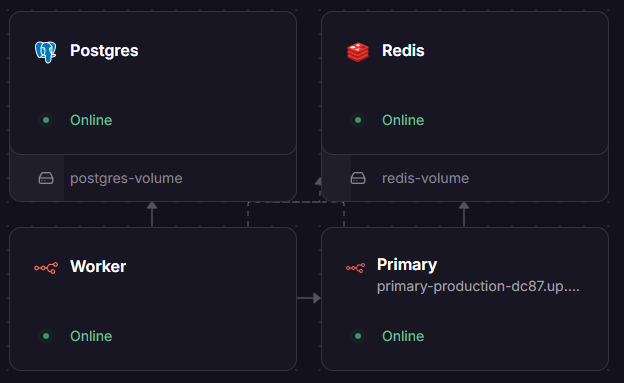The width and height of the screenshot is (624, 383).
Task: Click the Online status text on Postgres
Action: click(91, 120)
